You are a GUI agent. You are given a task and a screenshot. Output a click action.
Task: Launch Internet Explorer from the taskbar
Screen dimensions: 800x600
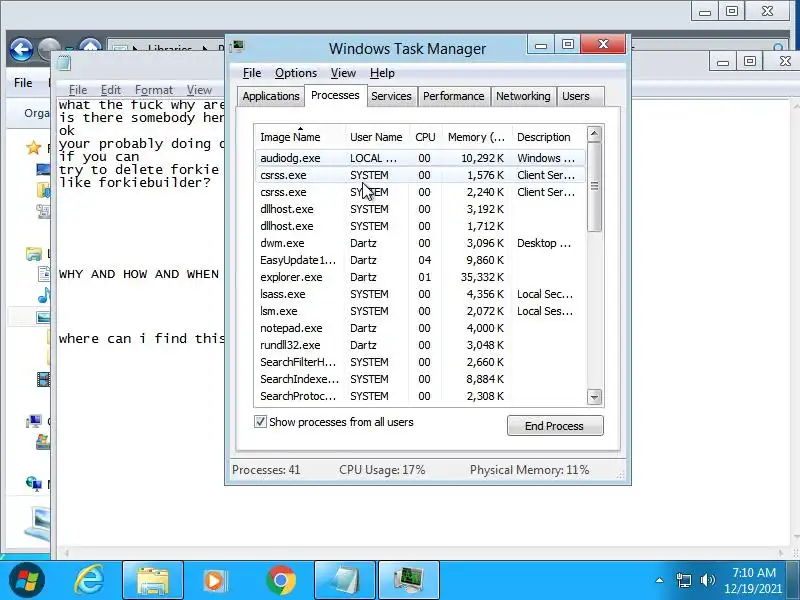pos(89,581)
